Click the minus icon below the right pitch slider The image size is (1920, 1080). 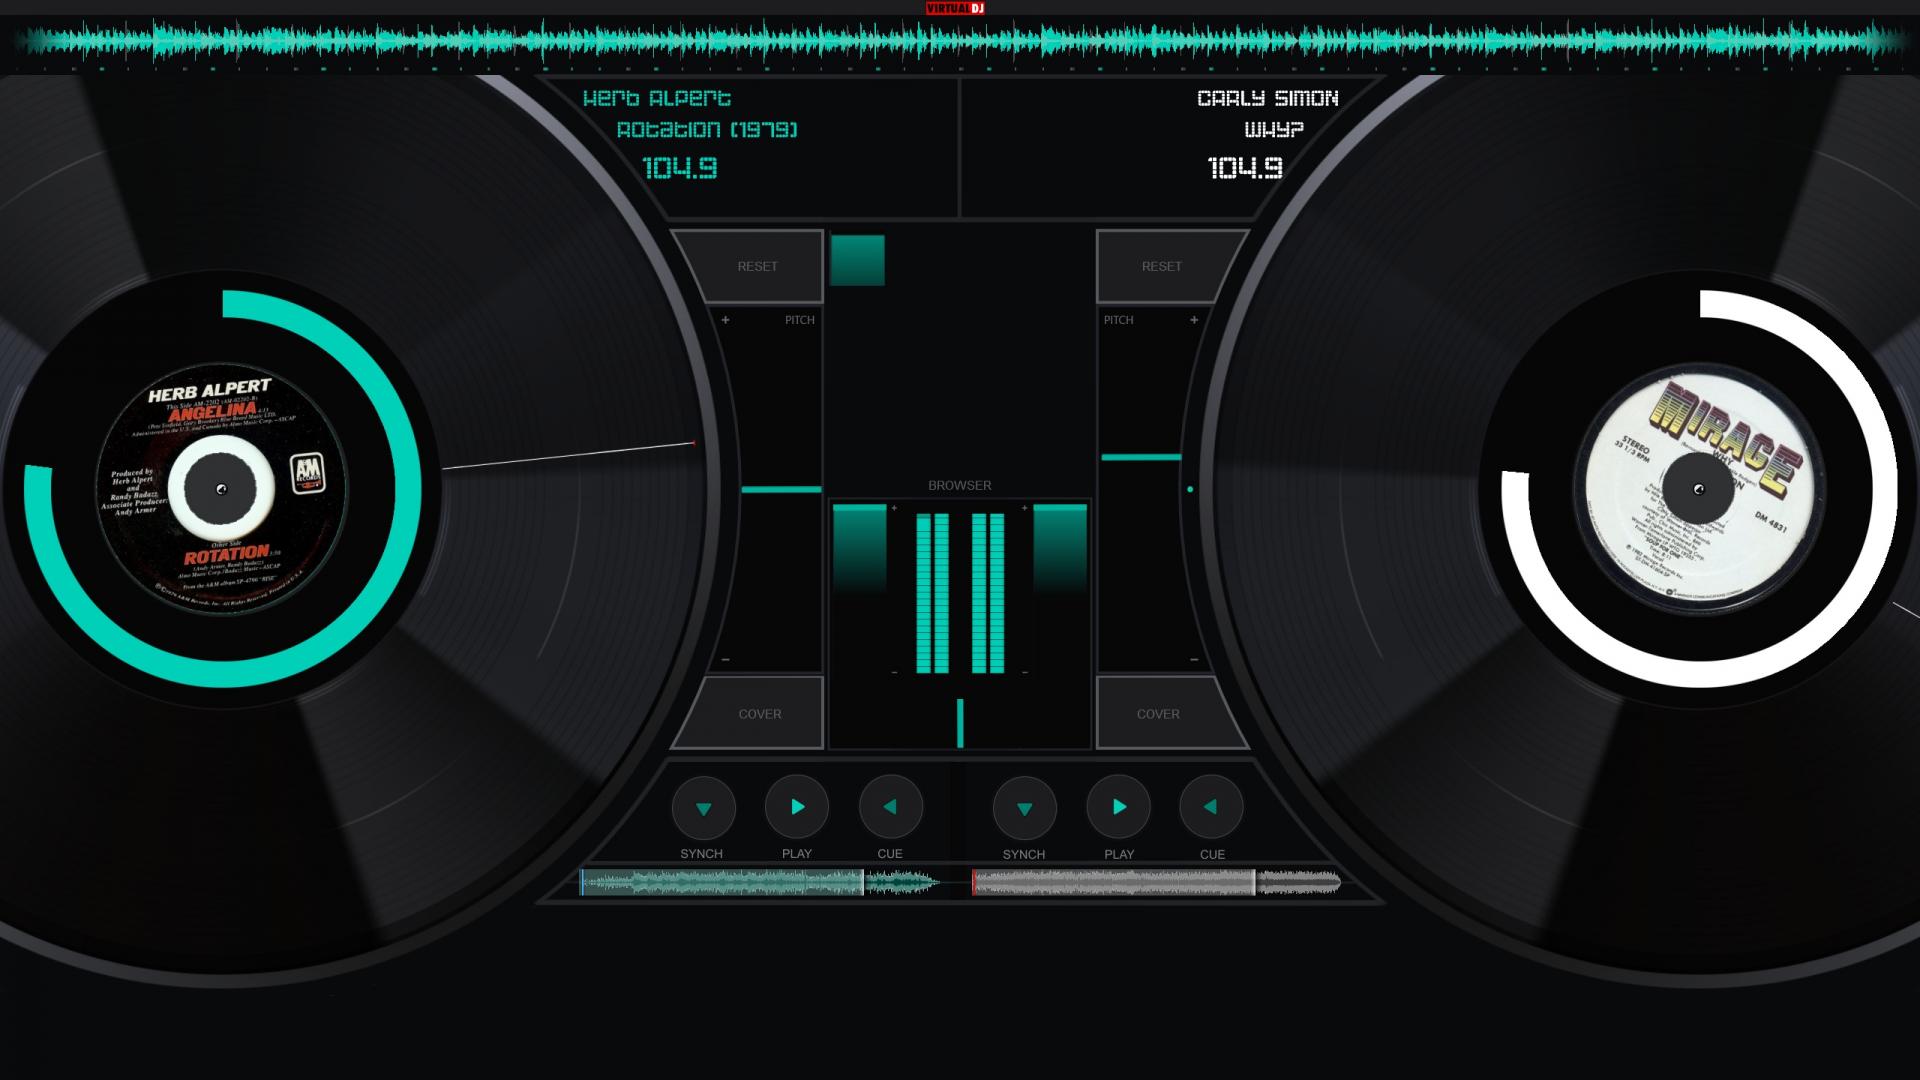[x=1193, y=659]
